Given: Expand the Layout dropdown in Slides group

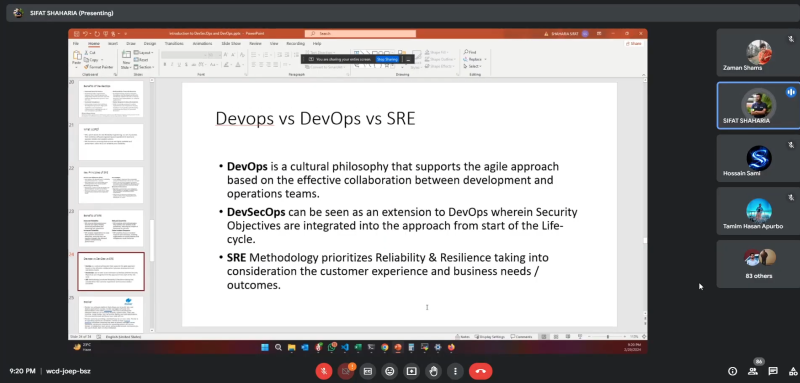Looking at the screenshot, I should tap(143, 53).
